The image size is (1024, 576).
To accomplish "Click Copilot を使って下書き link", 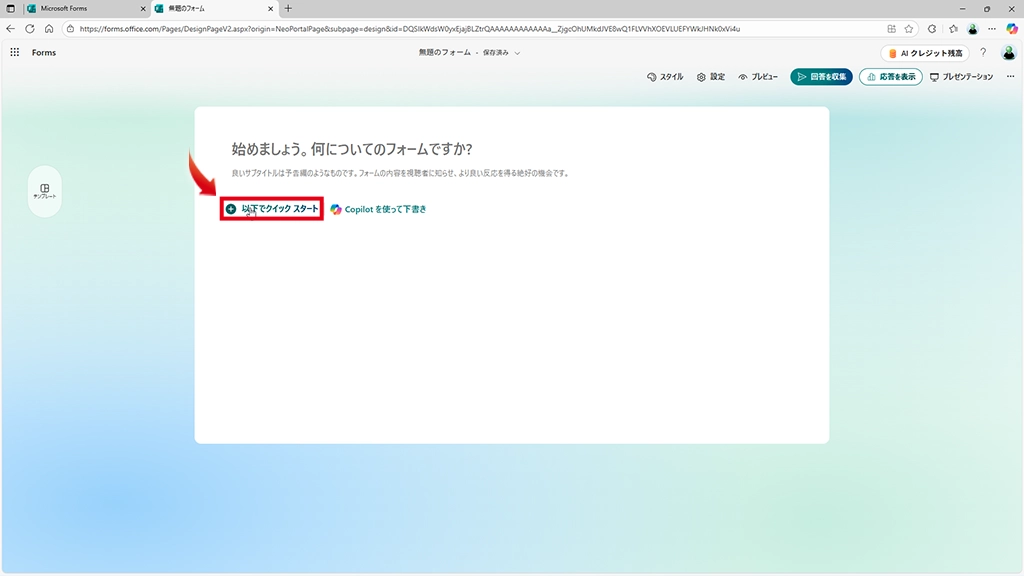I will coord(378,209).
